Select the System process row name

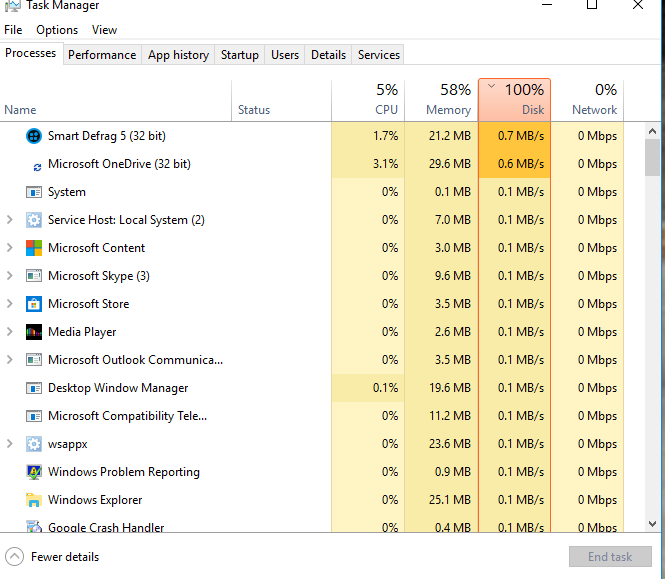point(67,192)
